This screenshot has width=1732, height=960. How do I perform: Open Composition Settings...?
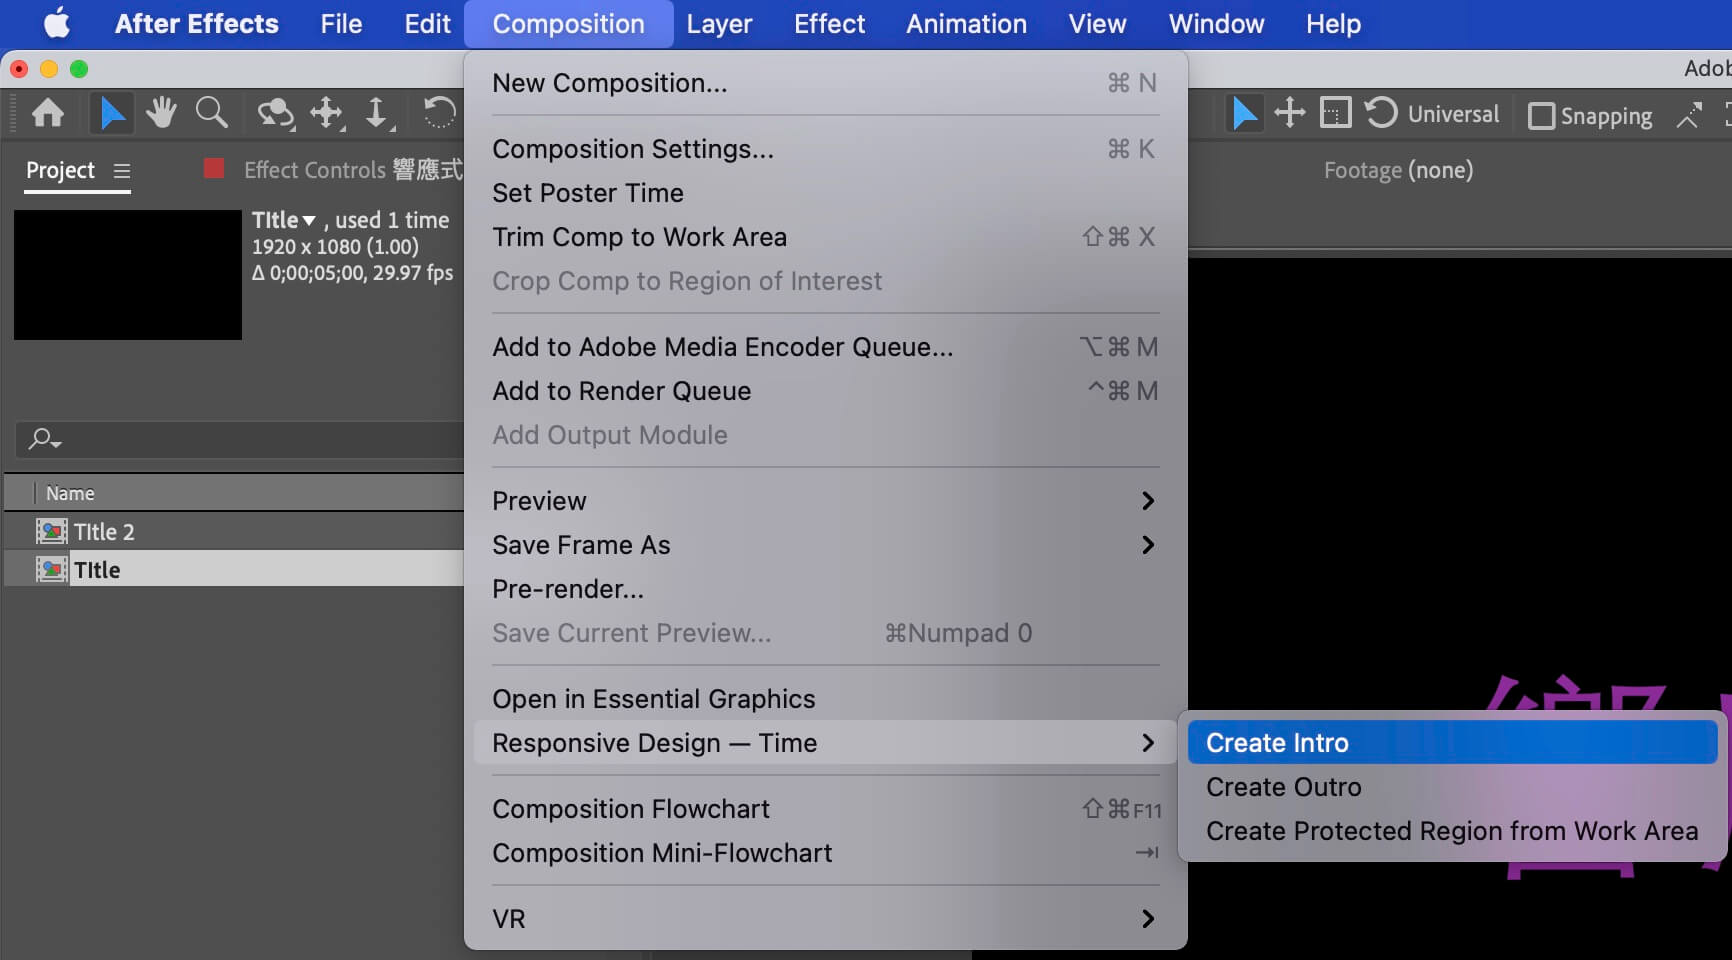825,149
